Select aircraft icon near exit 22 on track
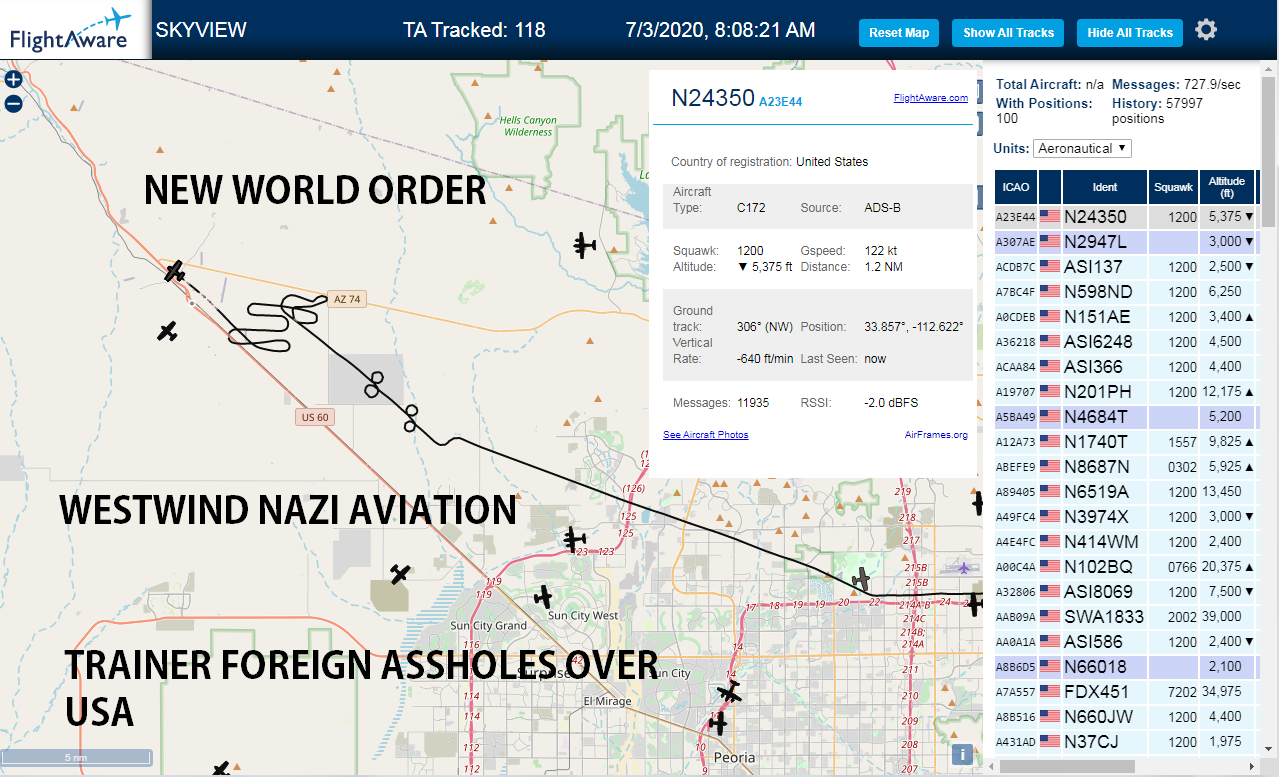1279x777 pixels. tap(860, 578)
